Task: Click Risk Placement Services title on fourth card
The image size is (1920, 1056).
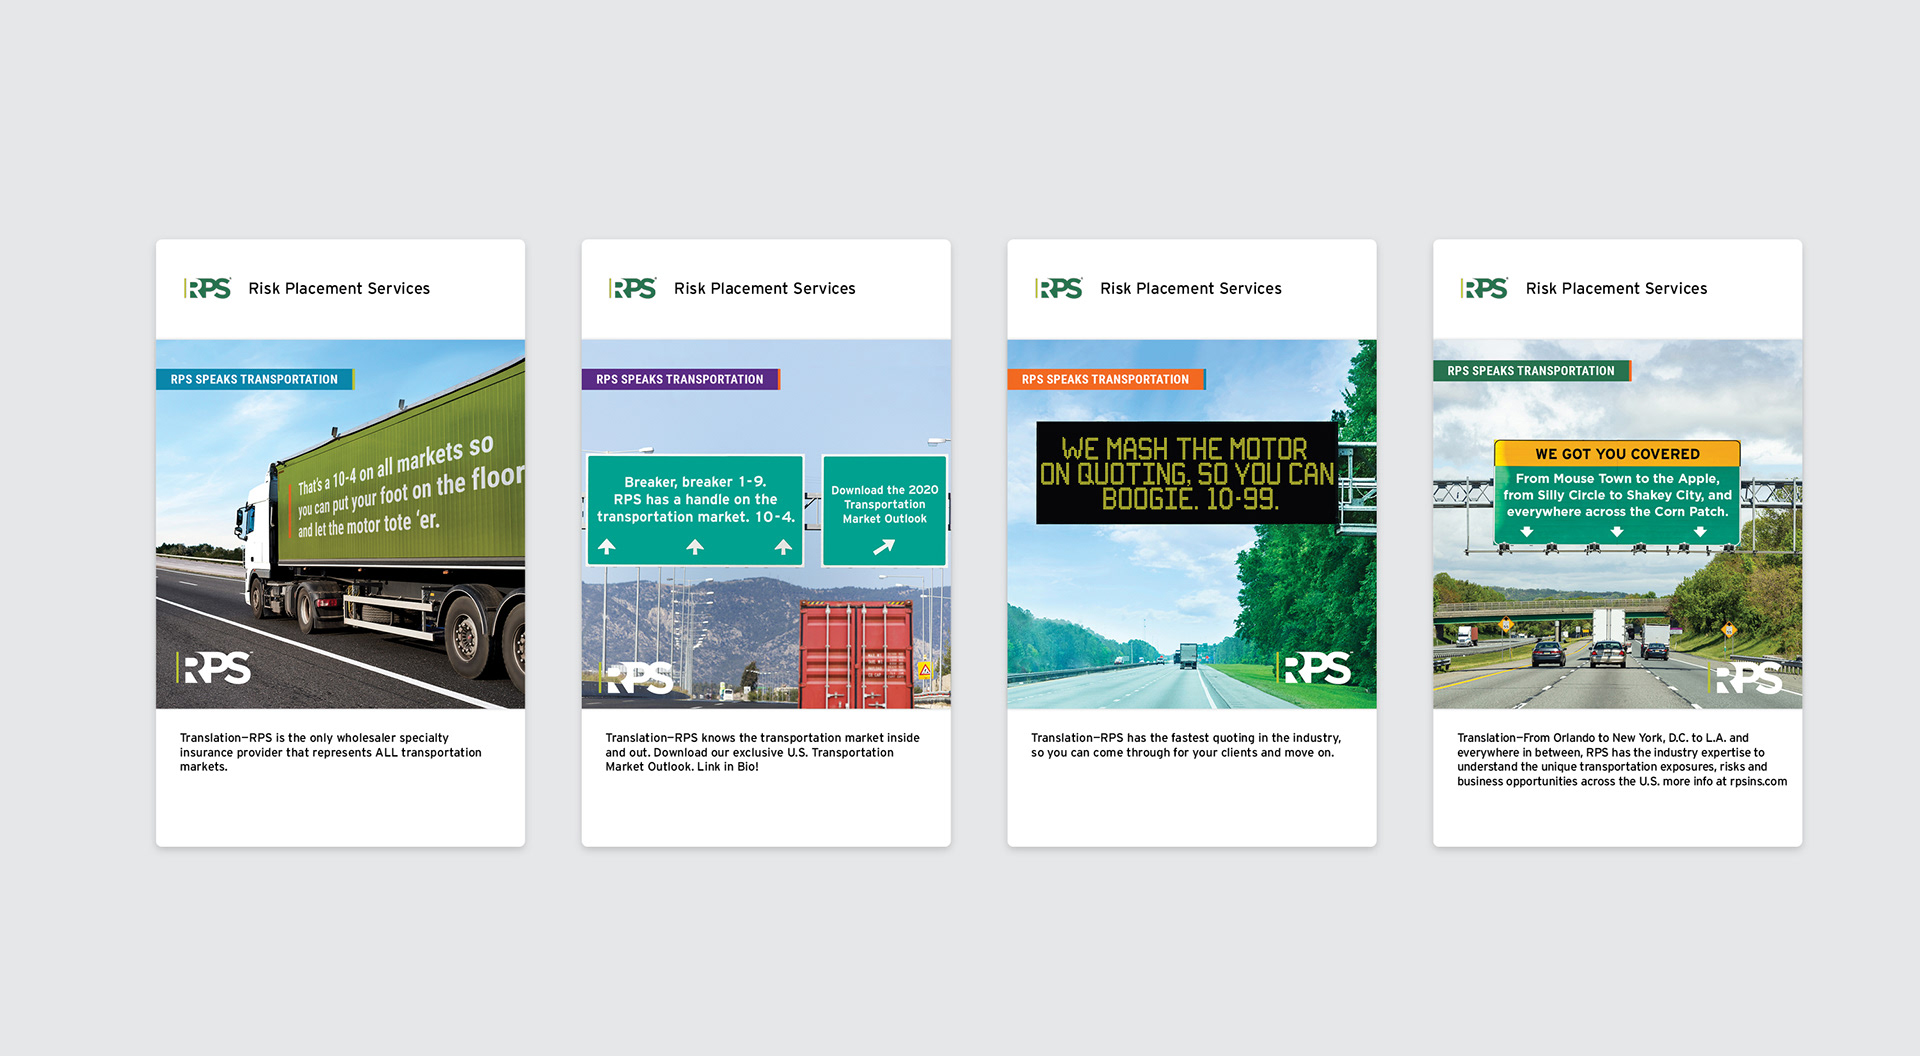Action: point(1617,288)
